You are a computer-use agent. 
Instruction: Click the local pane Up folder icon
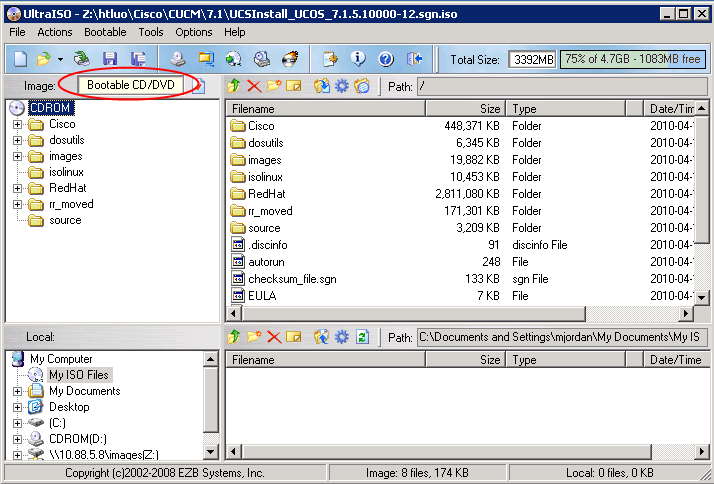pyautogui.click(x=234, y=337)
